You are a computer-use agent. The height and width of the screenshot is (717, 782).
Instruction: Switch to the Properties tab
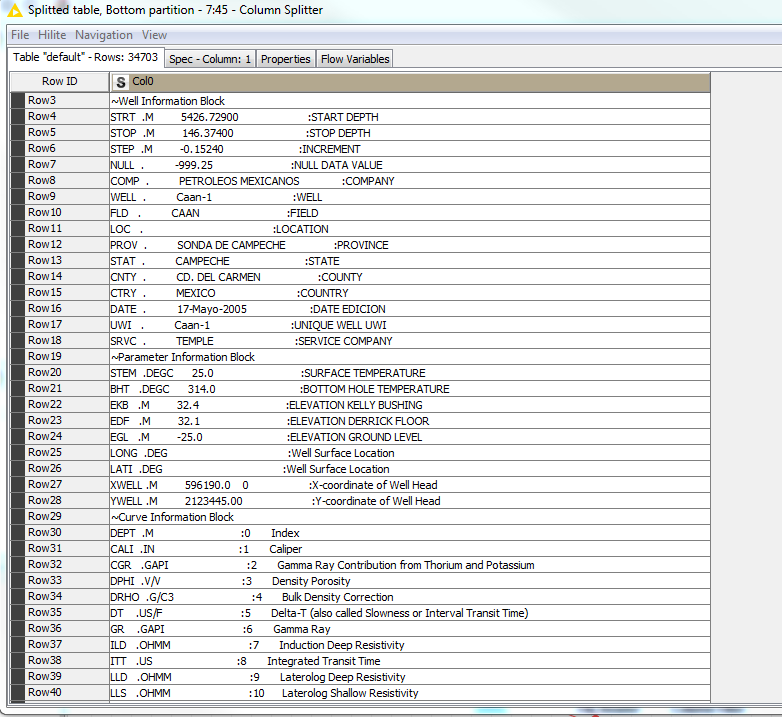286,59
